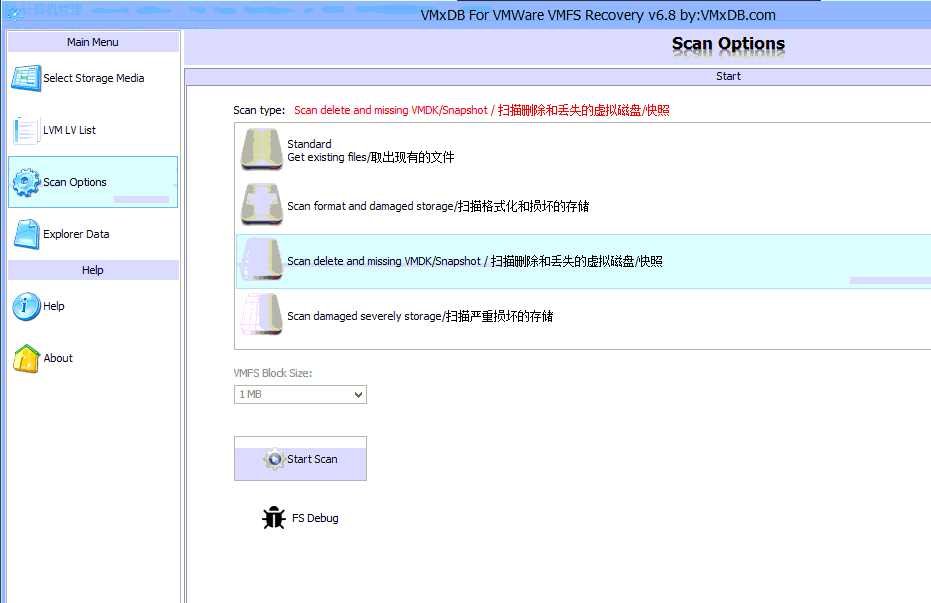This screenshot has width=931, height=603.
Task: Open the About menu entry
Action: [93, 358]
